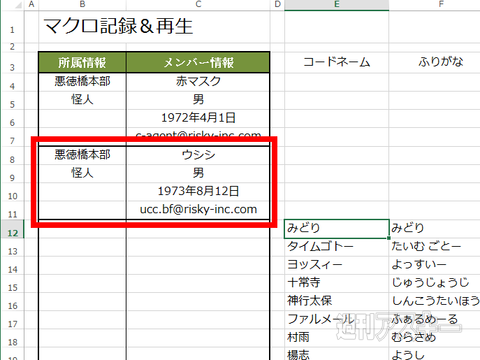The image size is (480, 360).
Task: Select the 男 cell in row 9
Action: (x=198, y=174)
